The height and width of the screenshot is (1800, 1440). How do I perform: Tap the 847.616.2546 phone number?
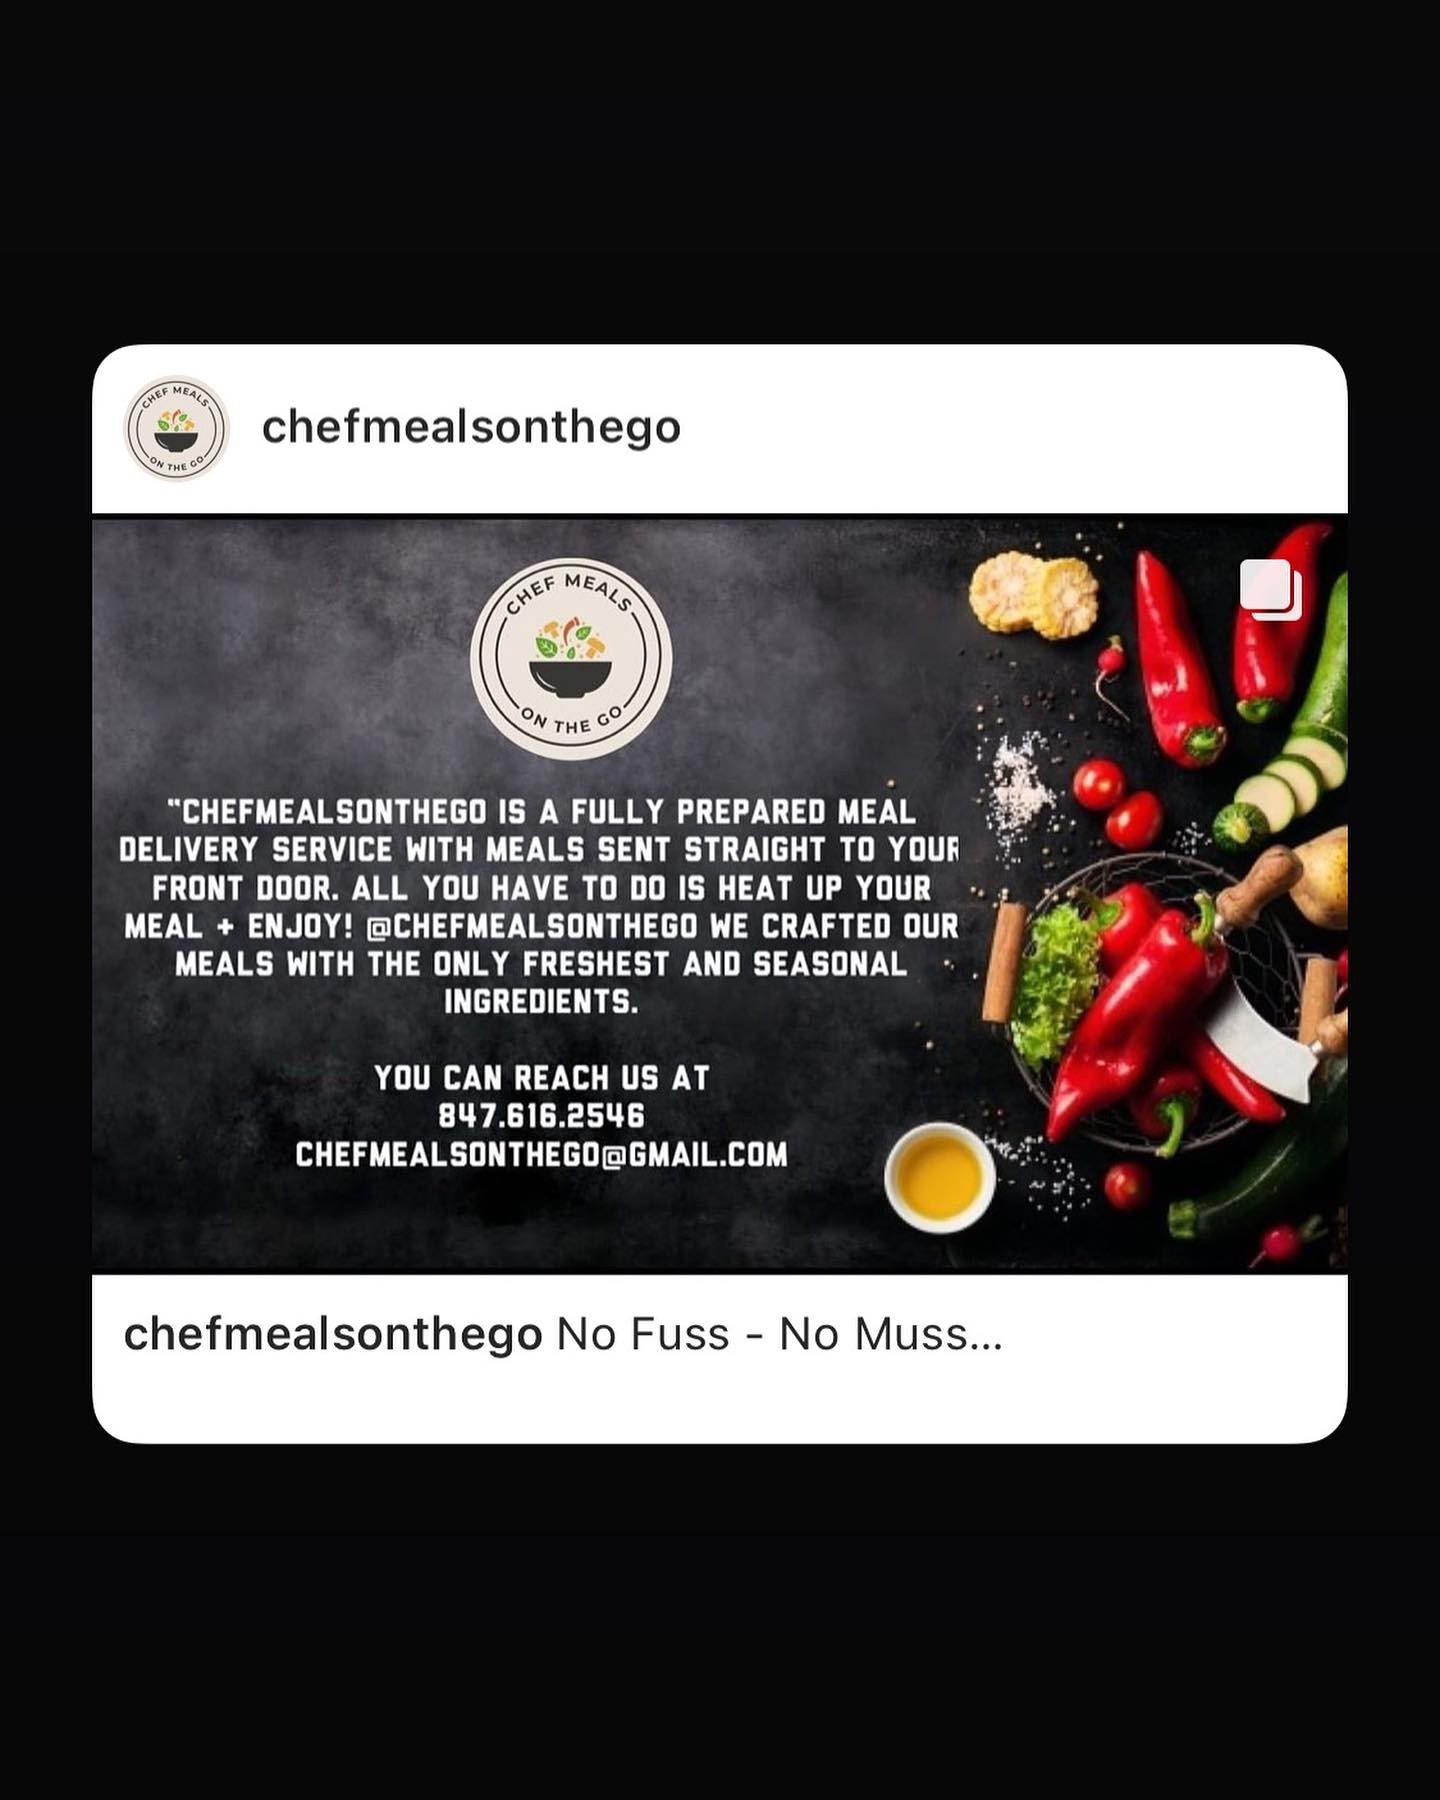[541, 1116]
